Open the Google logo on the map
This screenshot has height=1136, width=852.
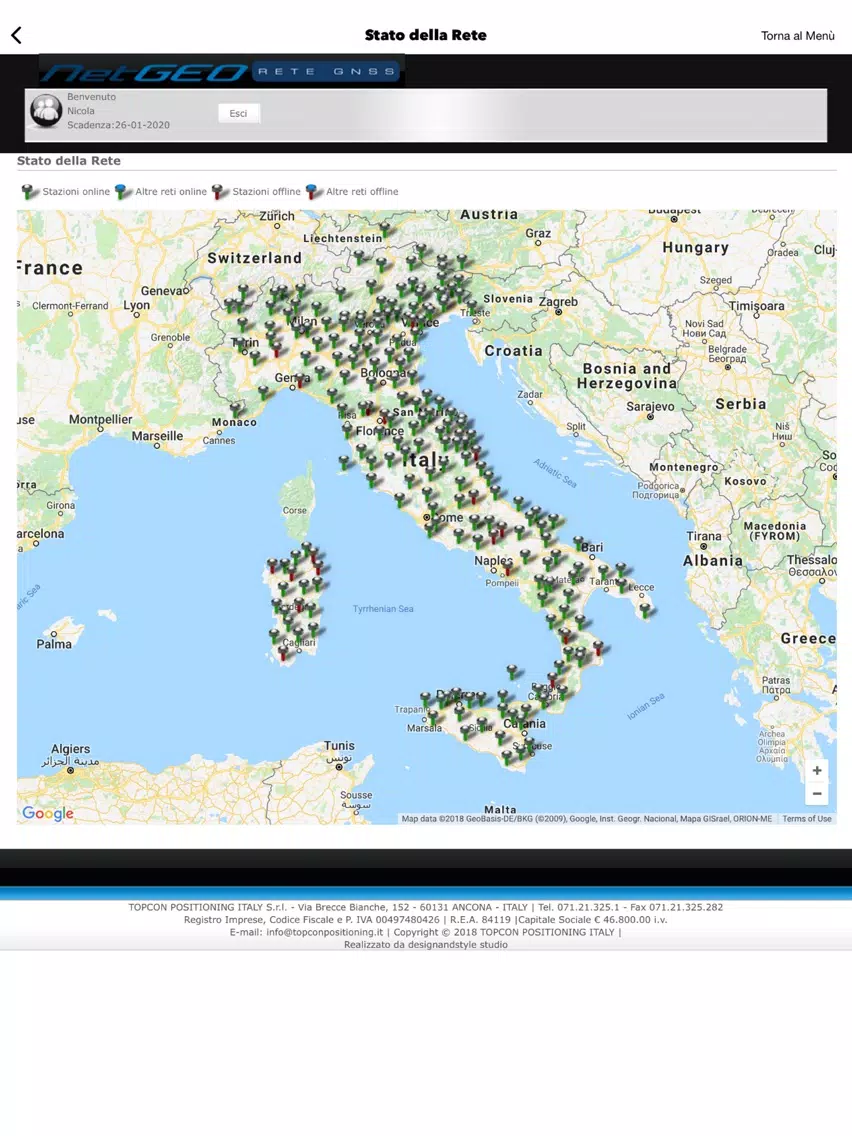click(x=48, y=813)
